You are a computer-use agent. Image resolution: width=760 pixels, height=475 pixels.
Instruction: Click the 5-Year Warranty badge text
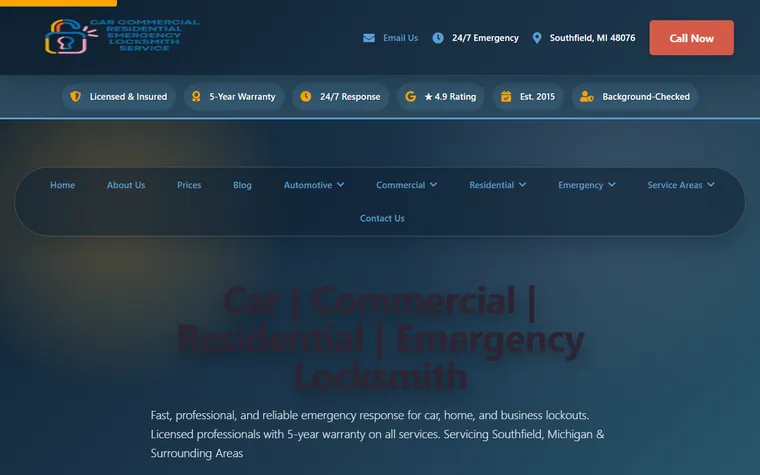[242, 96]
